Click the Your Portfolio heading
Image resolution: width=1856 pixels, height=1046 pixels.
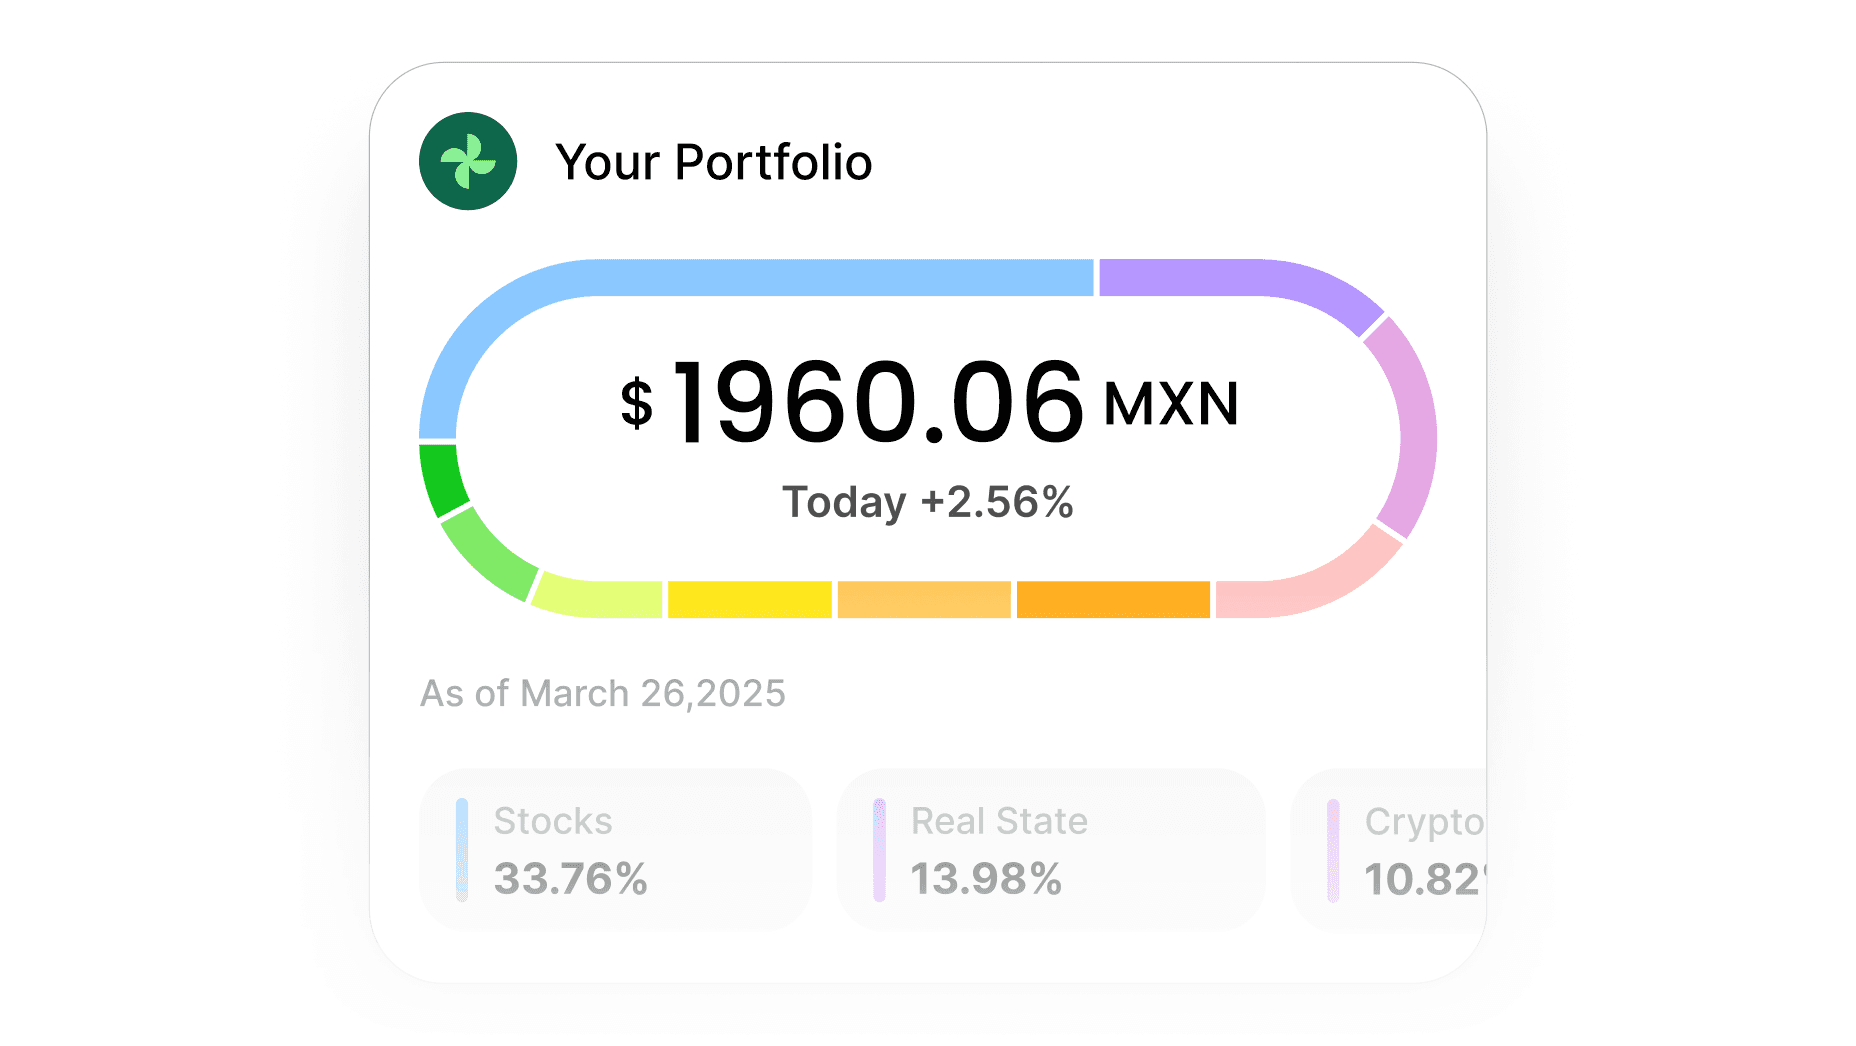[x=714, y=162]
